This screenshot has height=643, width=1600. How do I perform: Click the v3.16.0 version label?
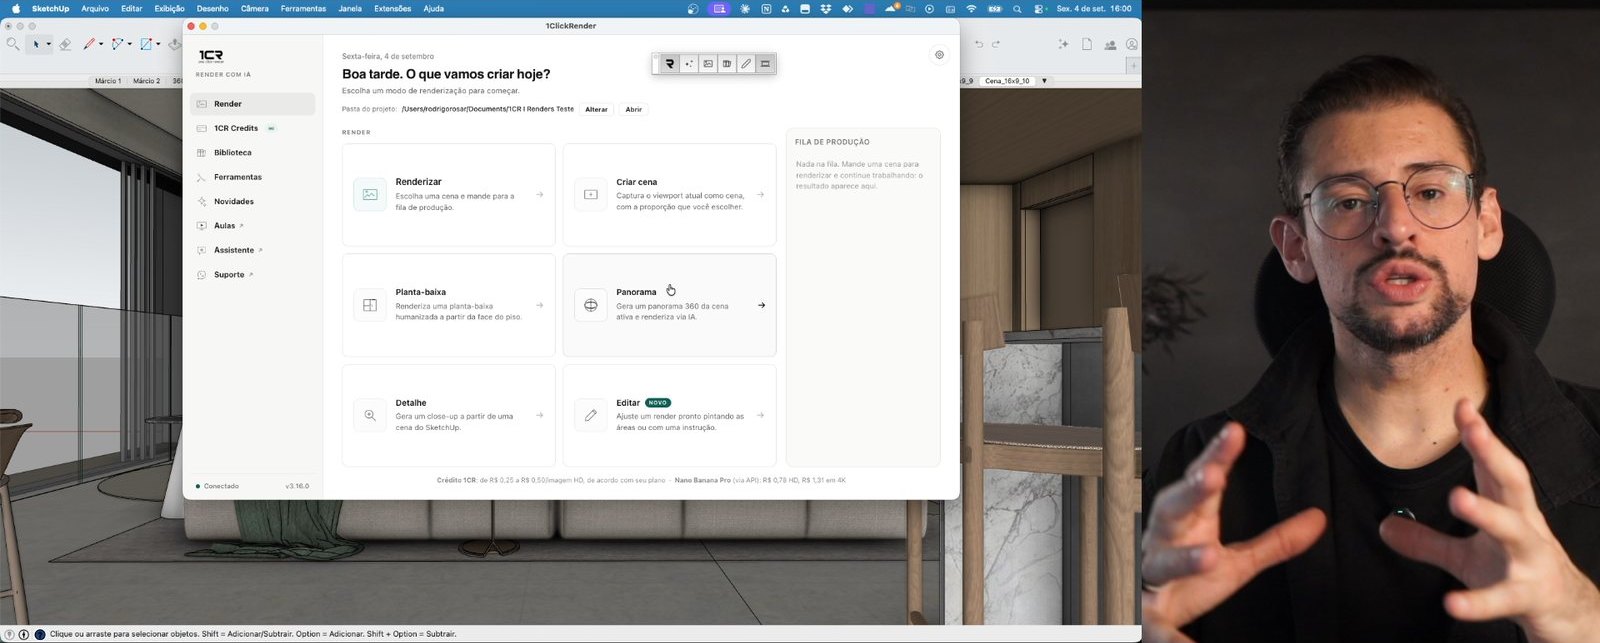(297, 486)
